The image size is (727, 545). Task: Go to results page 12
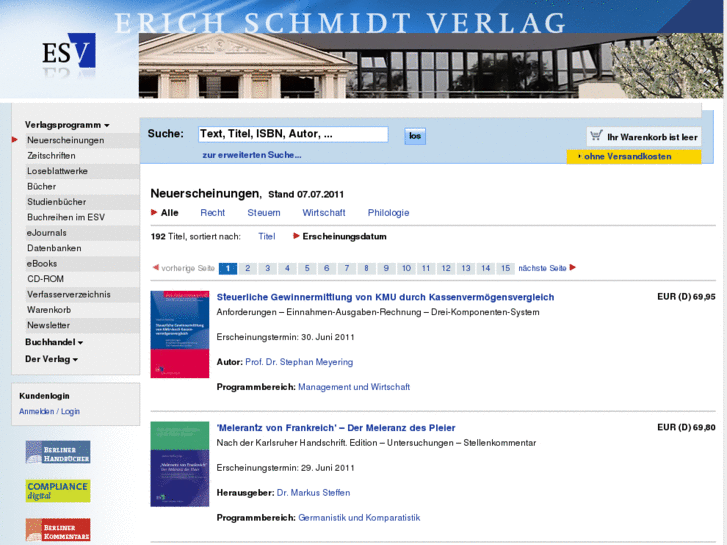pyautogui.click(x=446, y=268)
